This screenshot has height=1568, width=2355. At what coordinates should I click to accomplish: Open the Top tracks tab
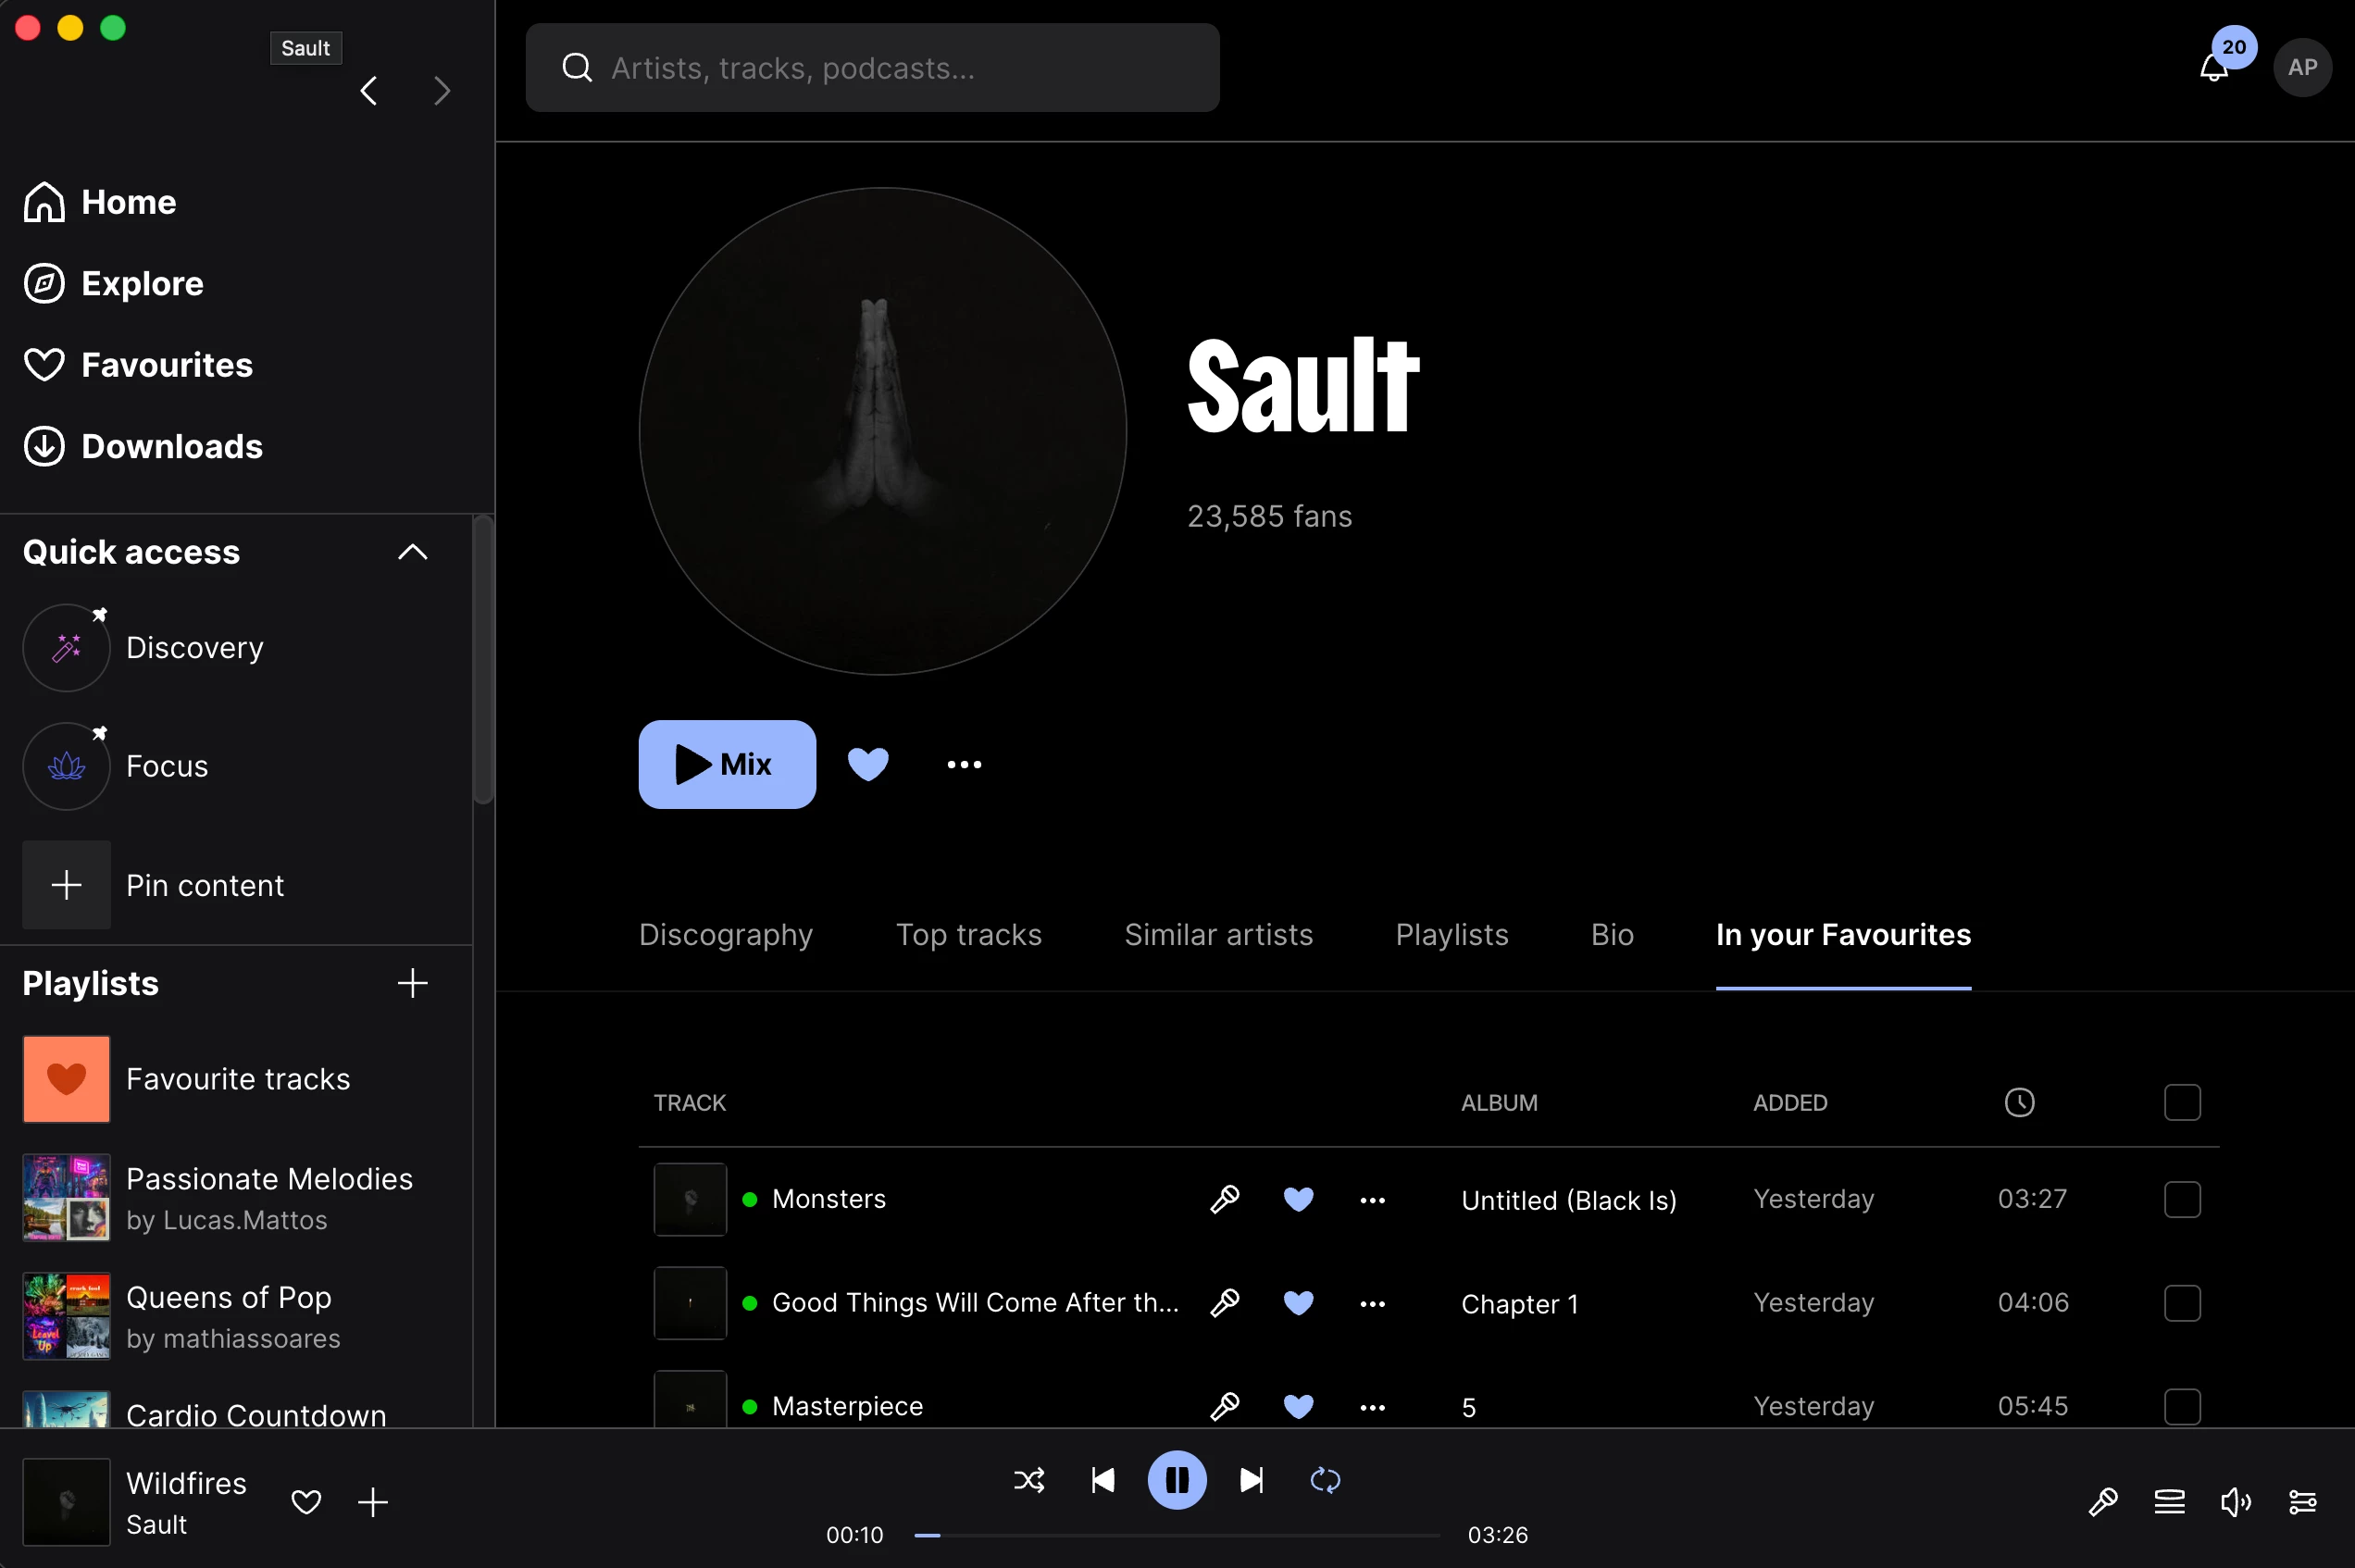[x=968, y=934]
